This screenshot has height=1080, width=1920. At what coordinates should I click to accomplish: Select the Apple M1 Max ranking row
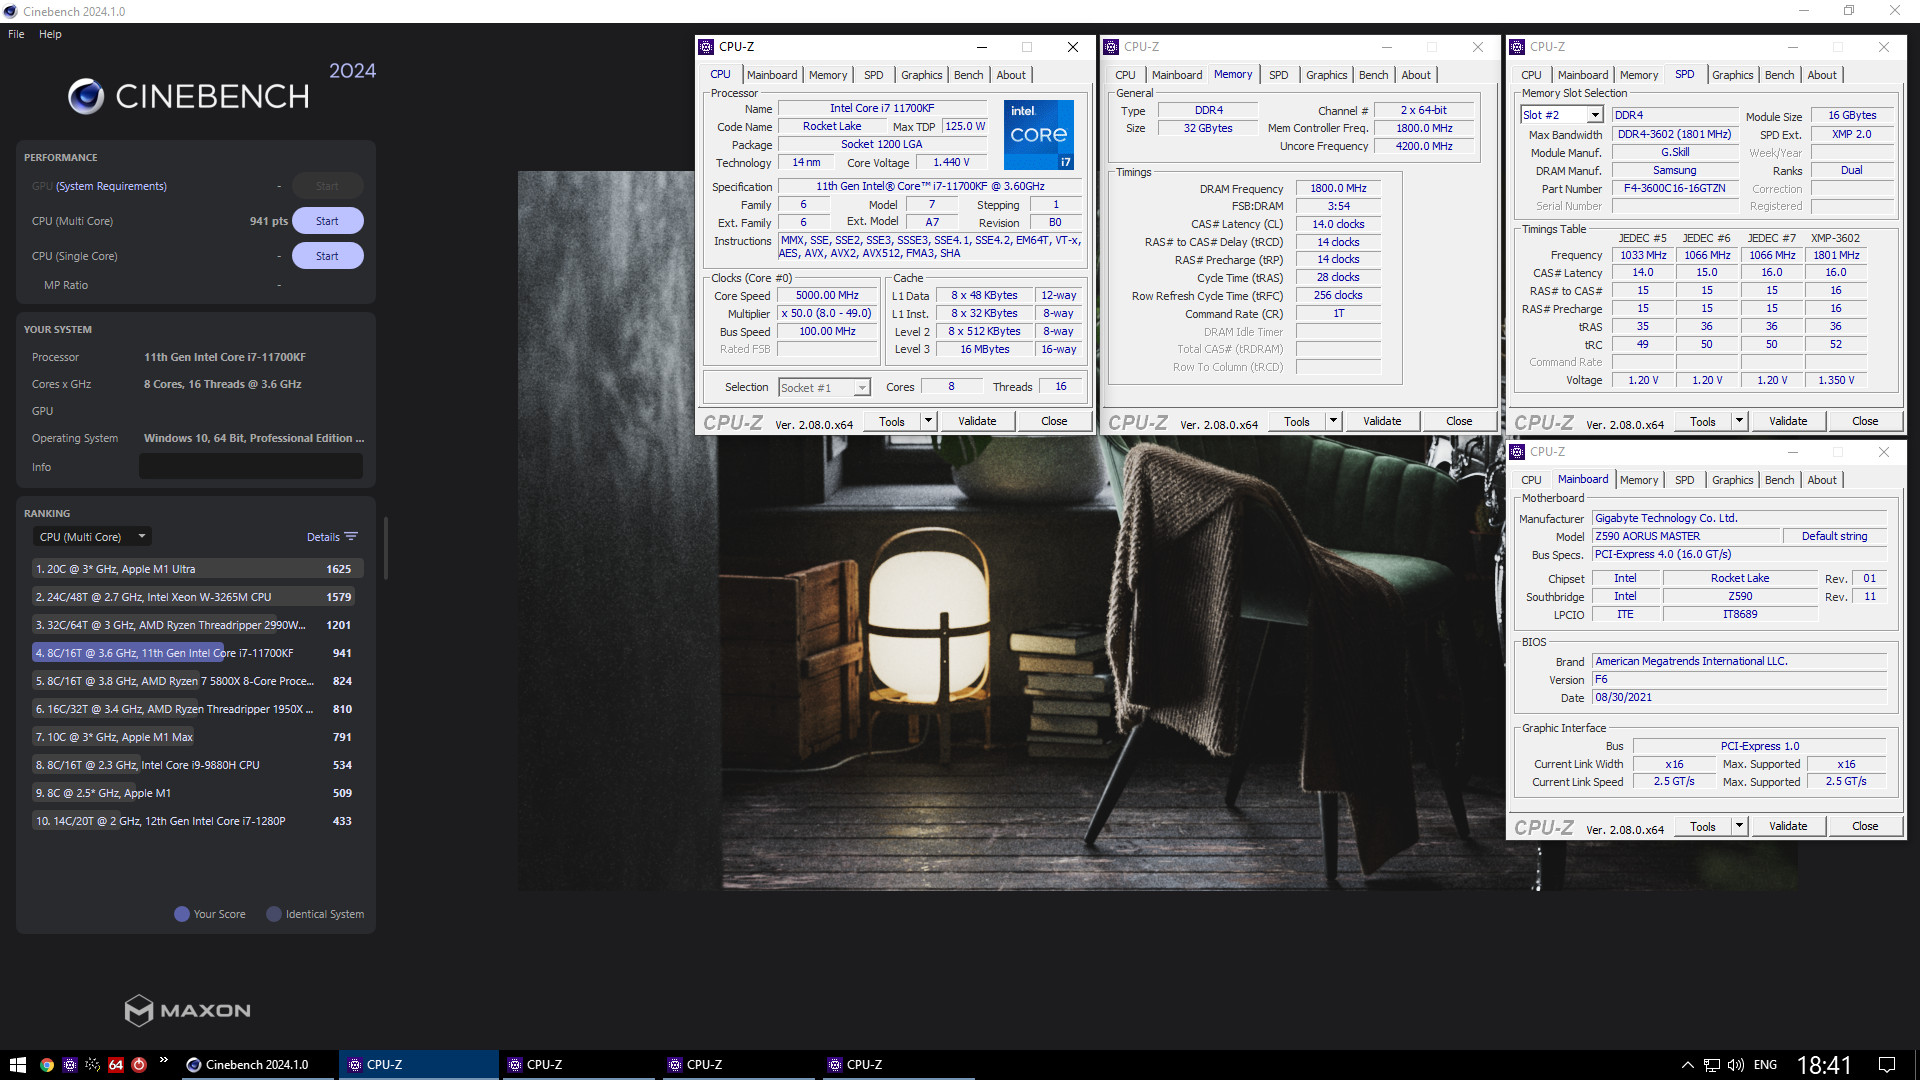click(196, 737)
